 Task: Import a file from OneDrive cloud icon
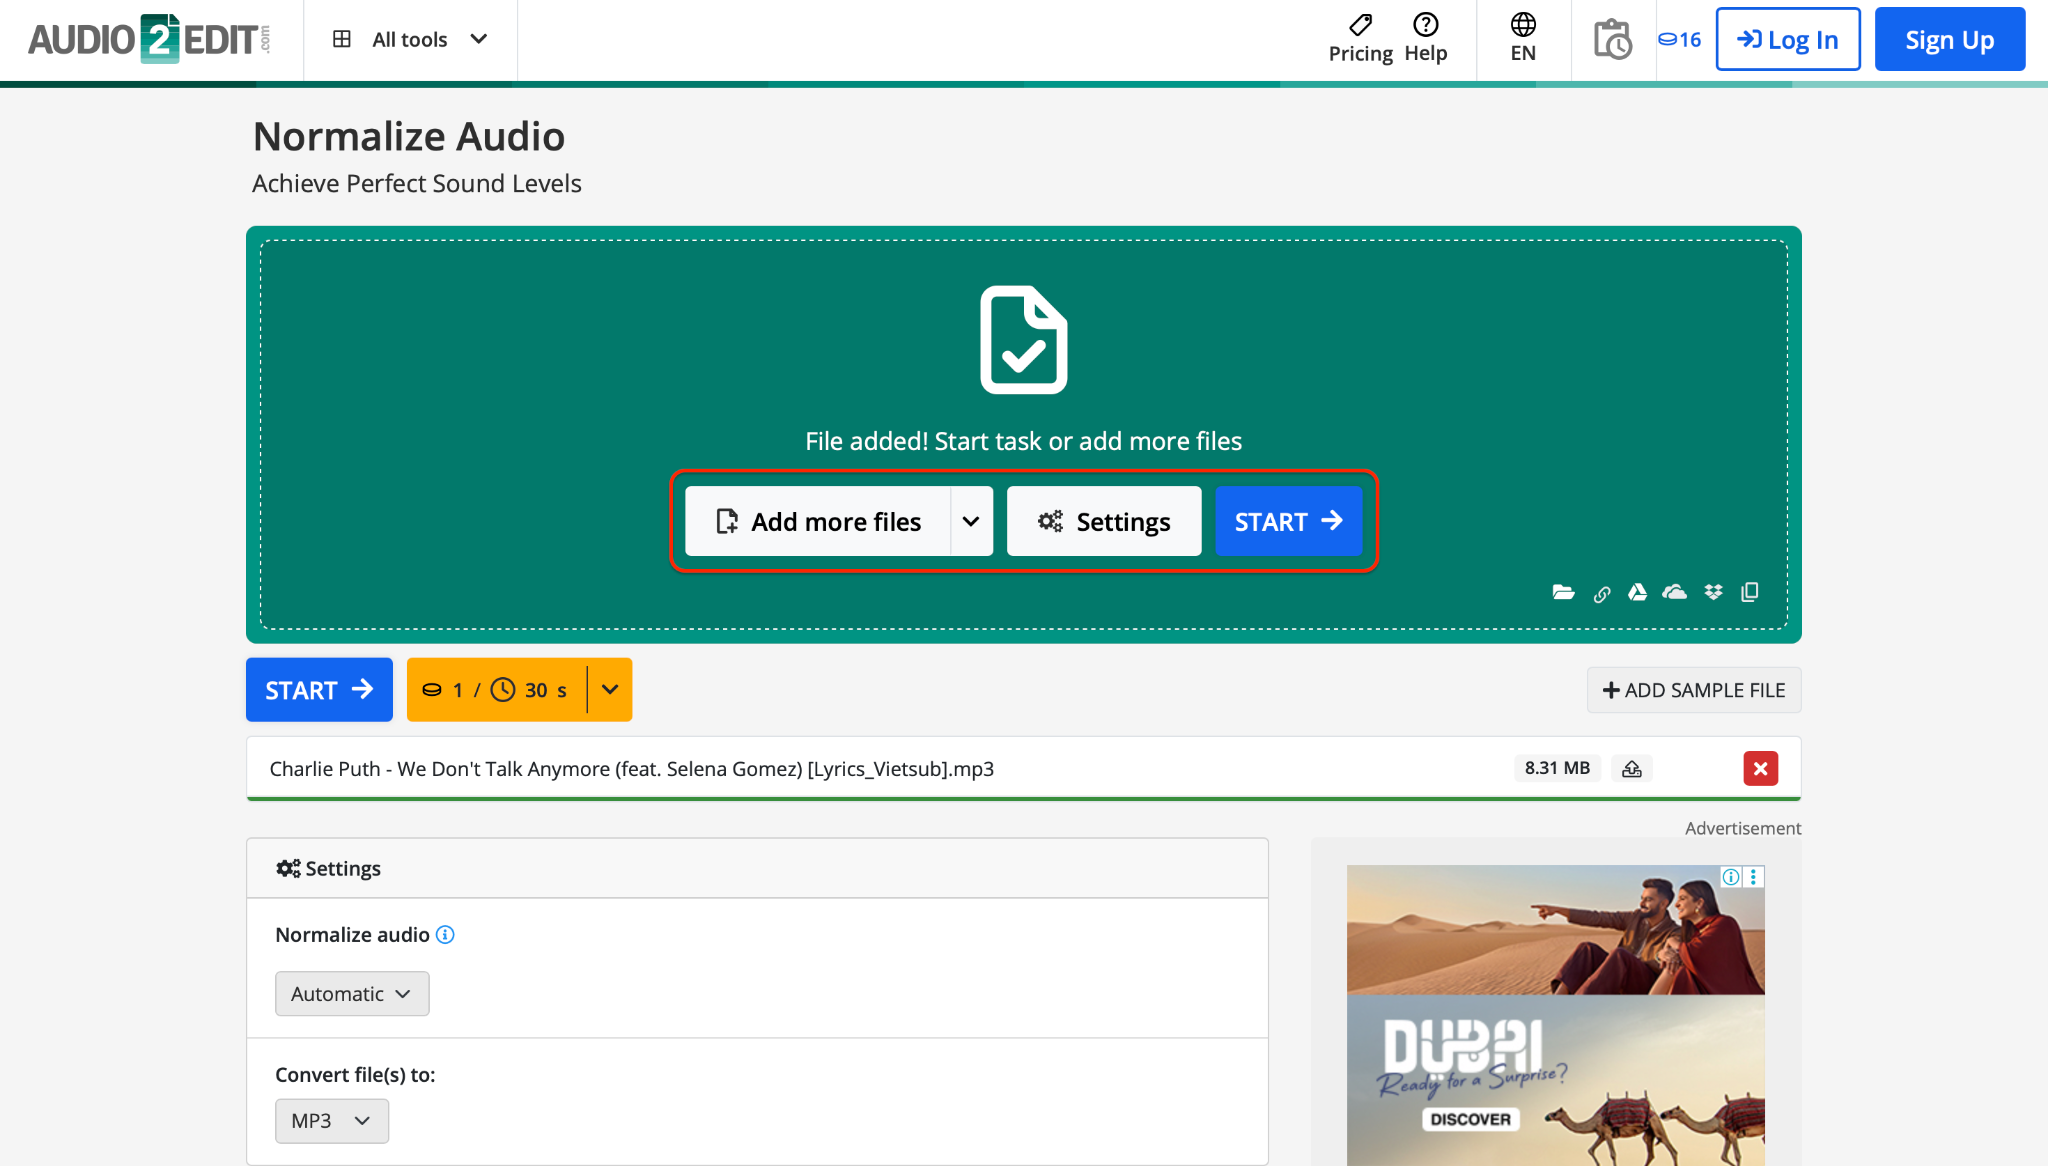(x=1675, y=593)
